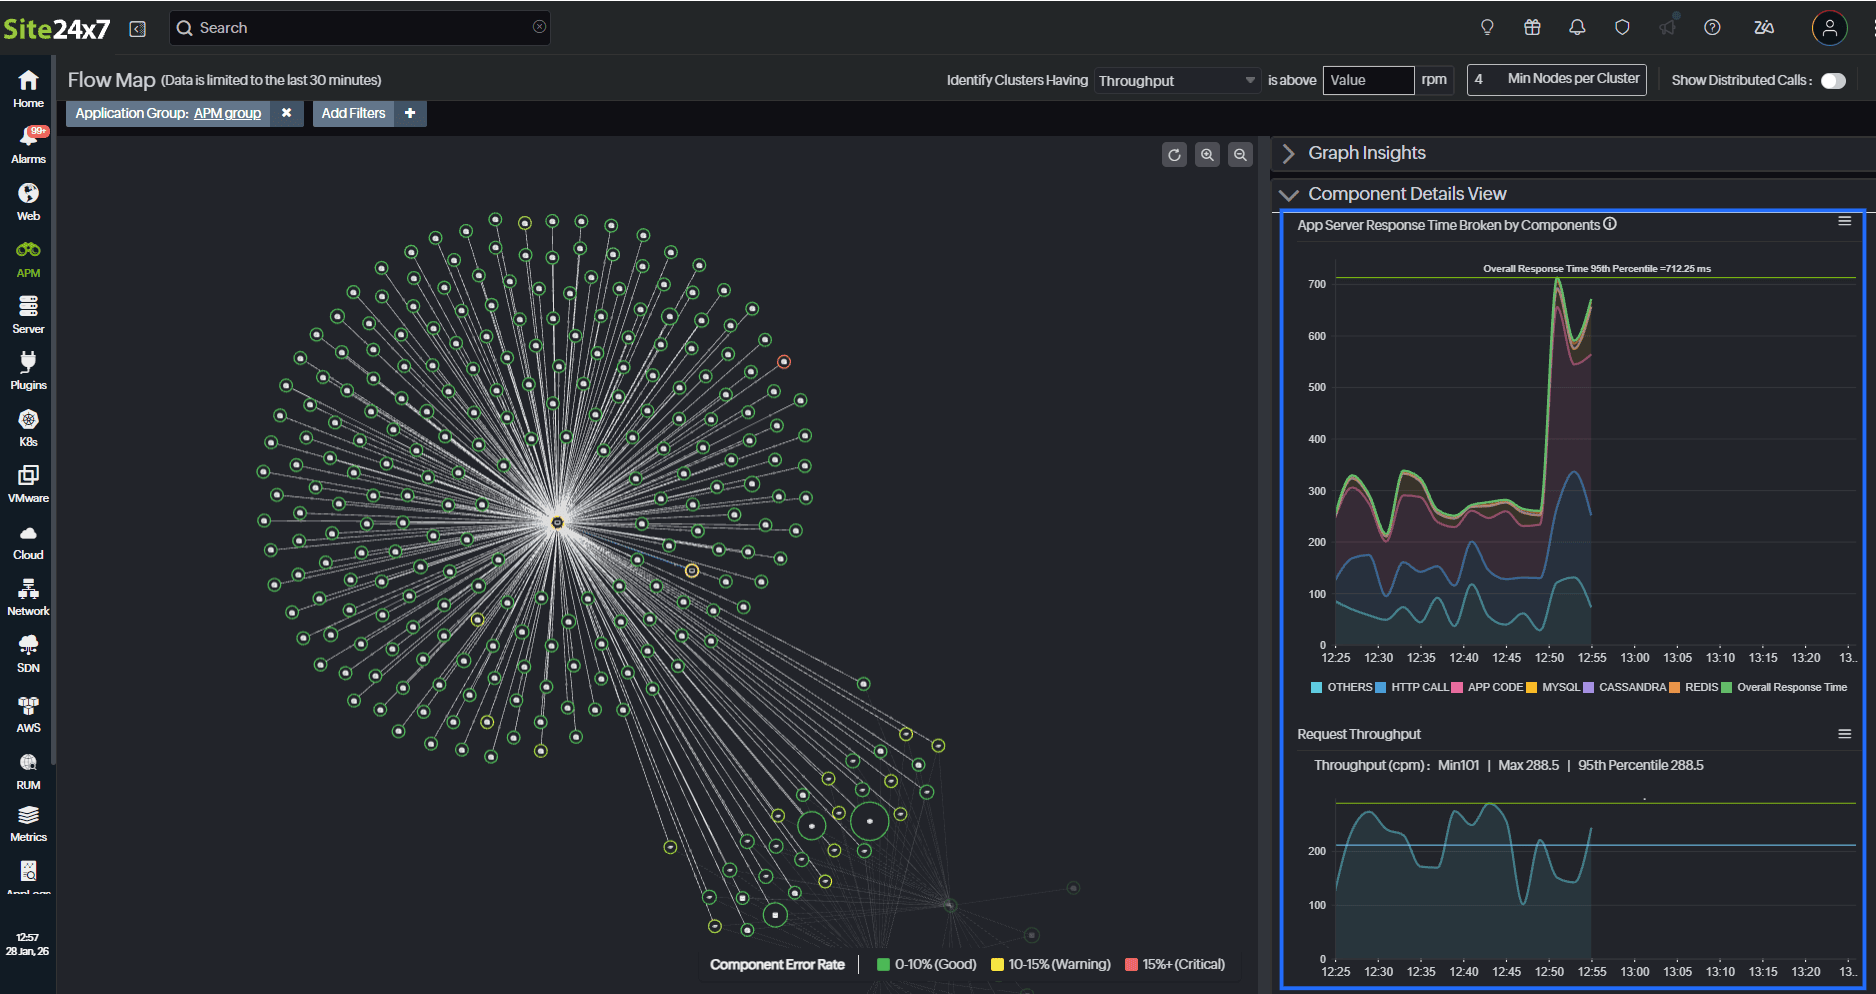Image resolution: width=1876 pixels, height=994 pixels.
Task: Open the Request Throughput chart menu
Action: click(x=1844, y=733)
